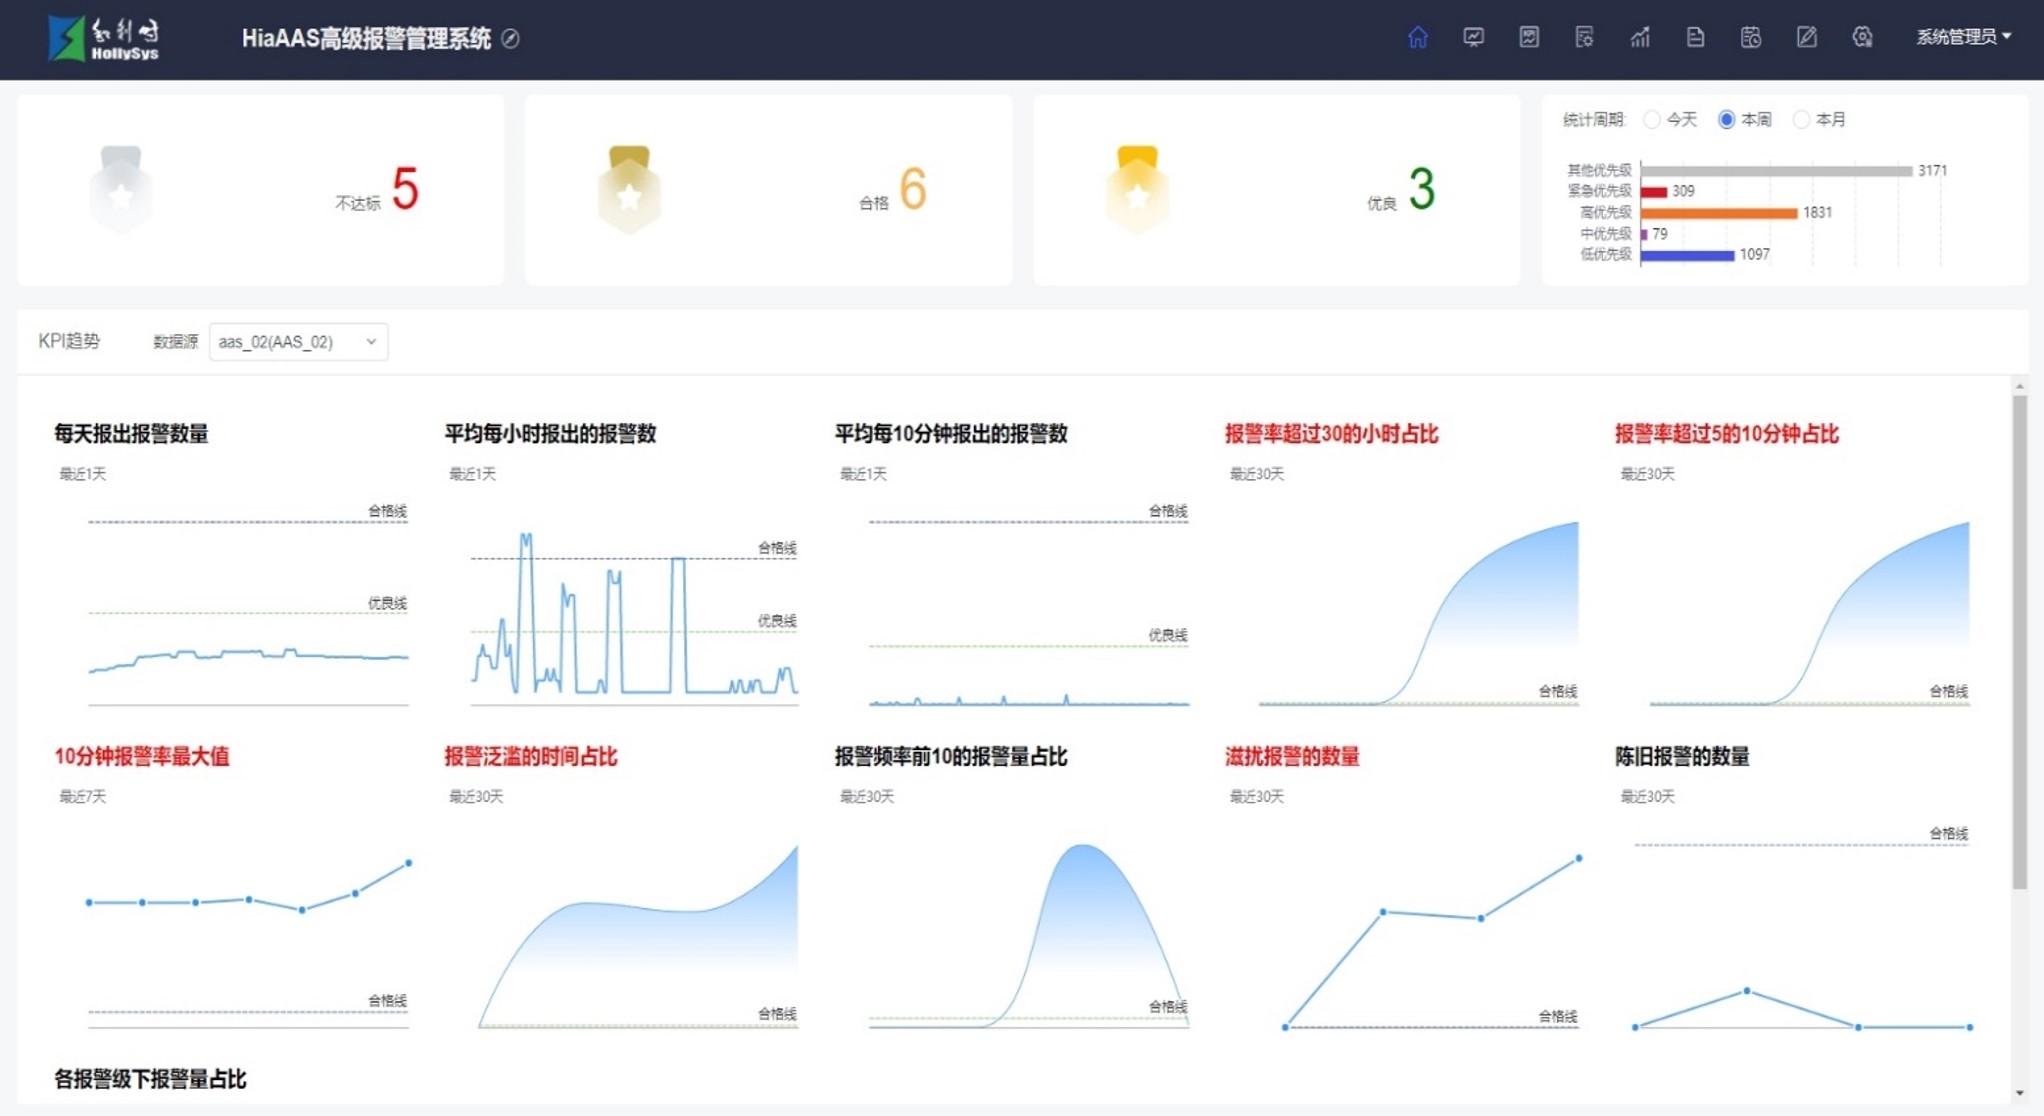Open the document report icon in top navigation

coord(1695,38)
